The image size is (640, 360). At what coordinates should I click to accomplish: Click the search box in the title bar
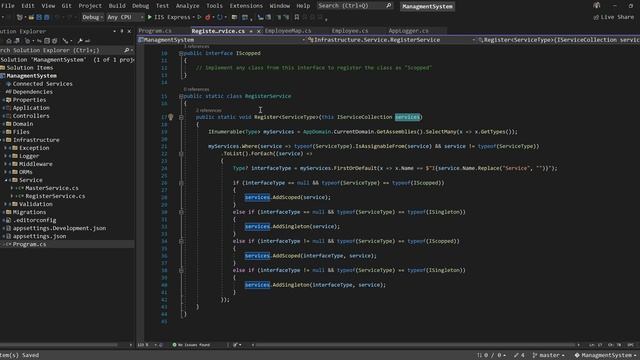[355, 6]
